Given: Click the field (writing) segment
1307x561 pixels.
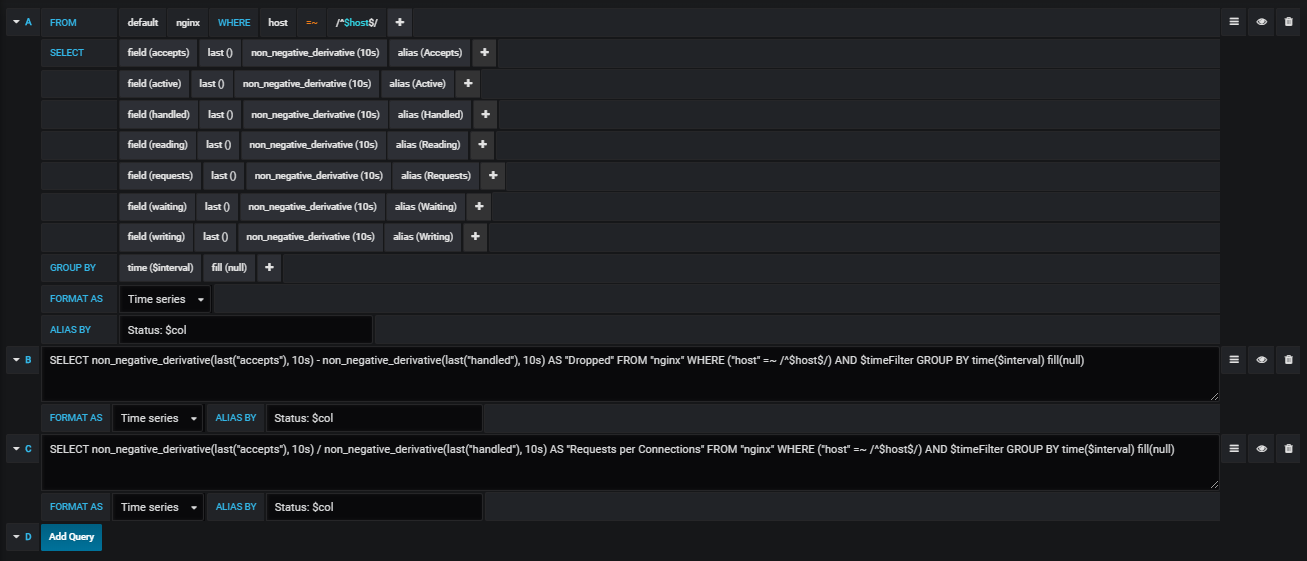Looking at the screenshot, I should coord(156,238).
